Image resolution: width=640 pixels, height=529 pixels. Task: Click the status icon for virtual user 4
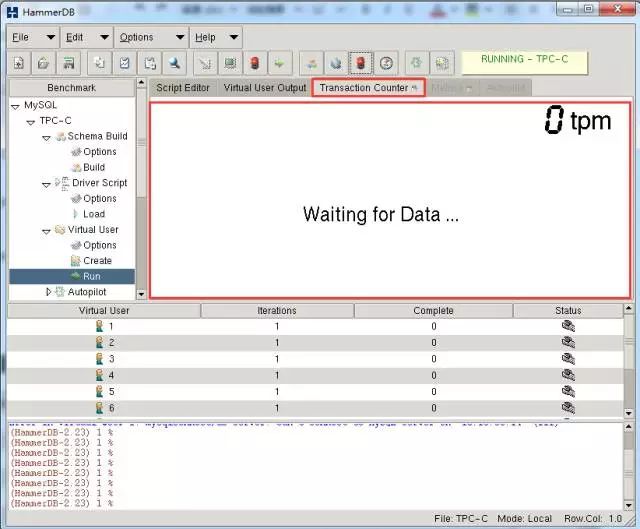568,375
